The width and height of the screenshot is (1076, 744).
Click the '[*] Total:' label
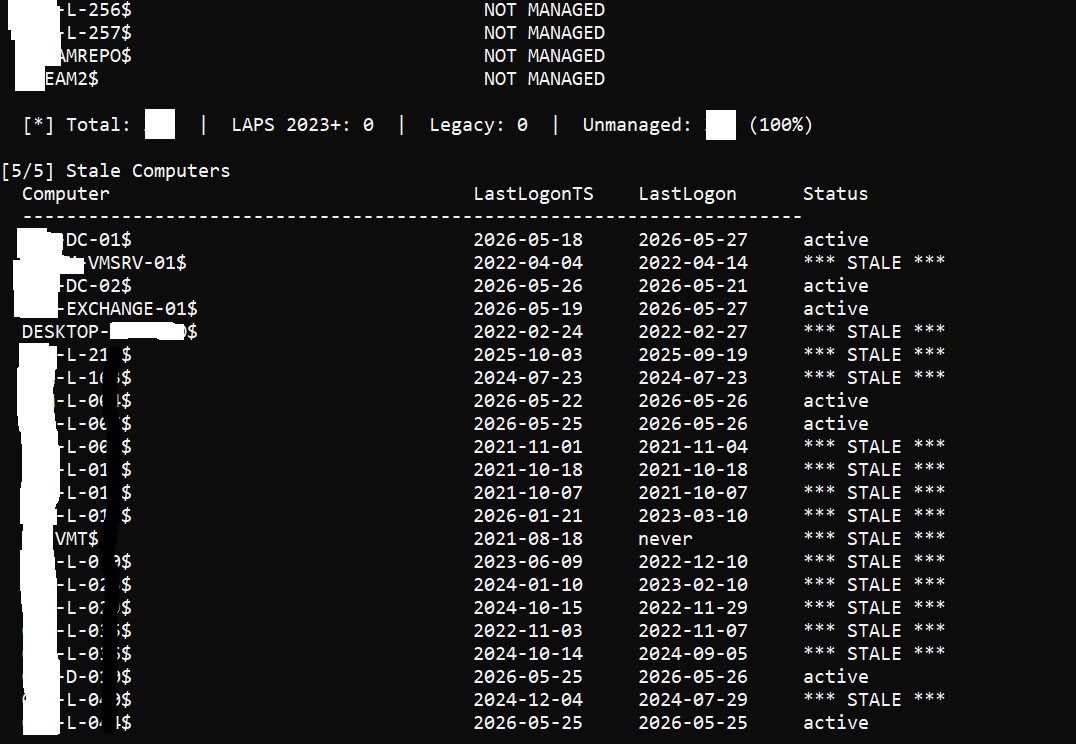[x=77, y=125]
